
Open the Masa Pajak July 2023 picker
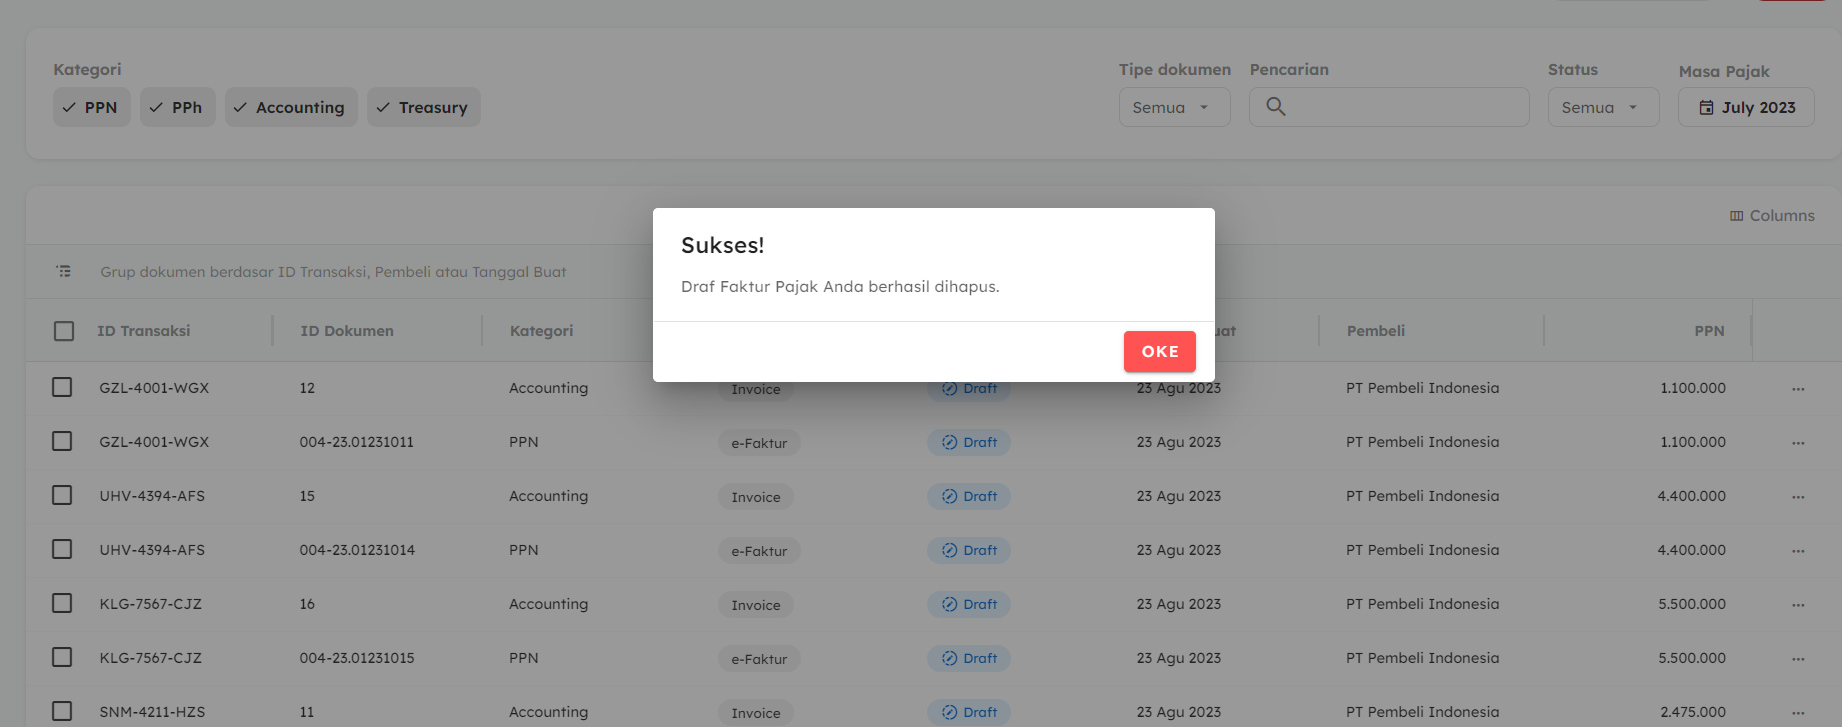(1746, 107)
